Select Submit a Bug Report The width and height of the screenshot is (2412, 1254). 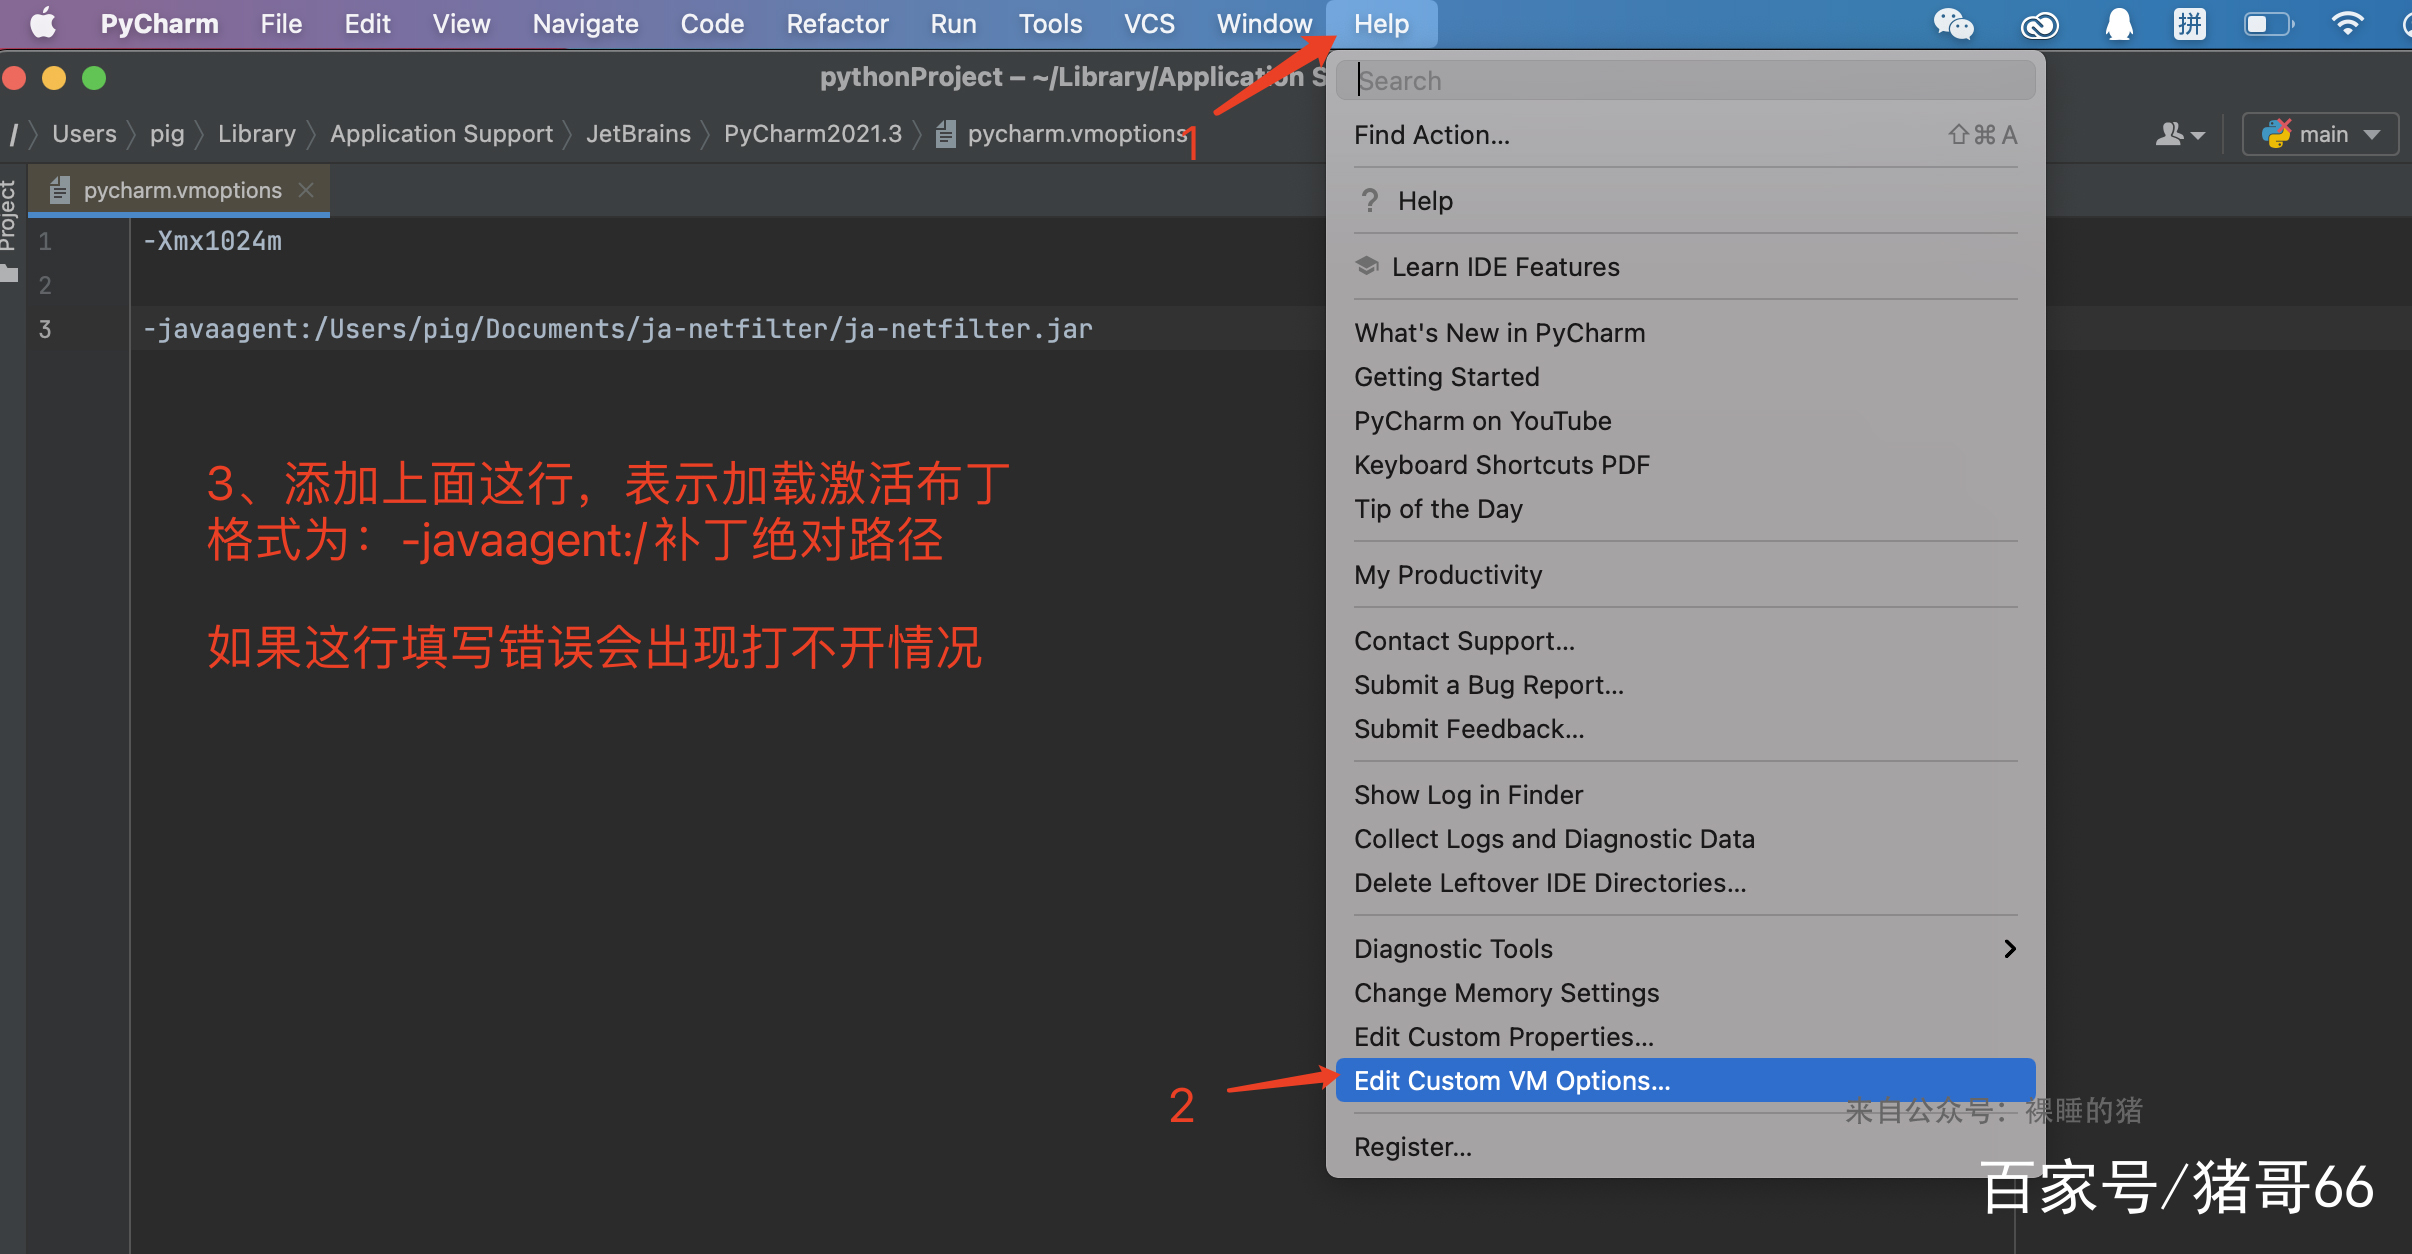click(1685, 685)
